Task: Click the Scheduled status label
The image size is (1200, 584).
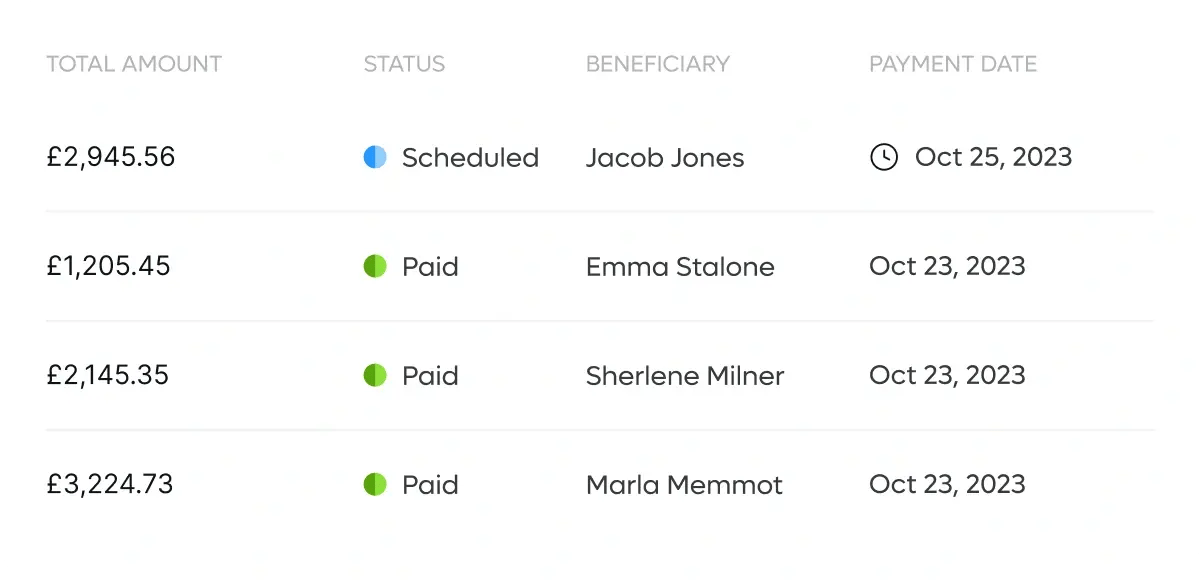Action: 470,158
